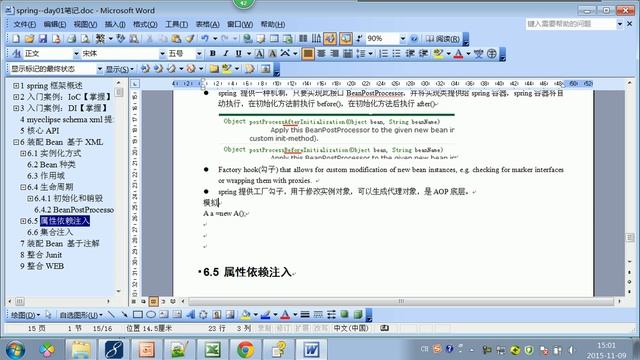Click the Open file folder icon
Viewport: 640px width, 360px height.
tap(29, 39)
